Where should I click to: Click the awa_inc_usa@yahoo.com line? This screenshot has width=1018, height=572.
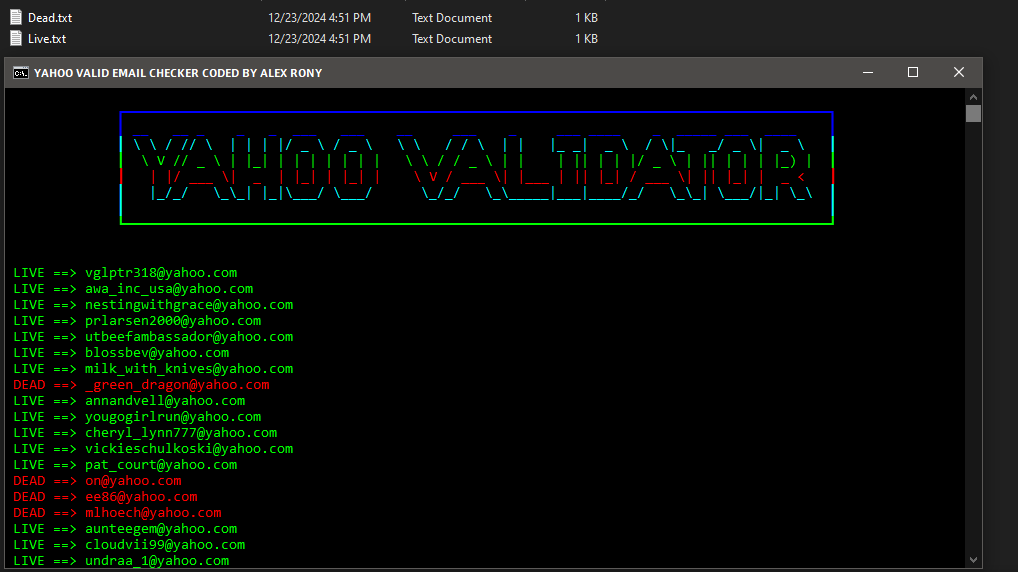pyautogui.click(x=133, y=288)
